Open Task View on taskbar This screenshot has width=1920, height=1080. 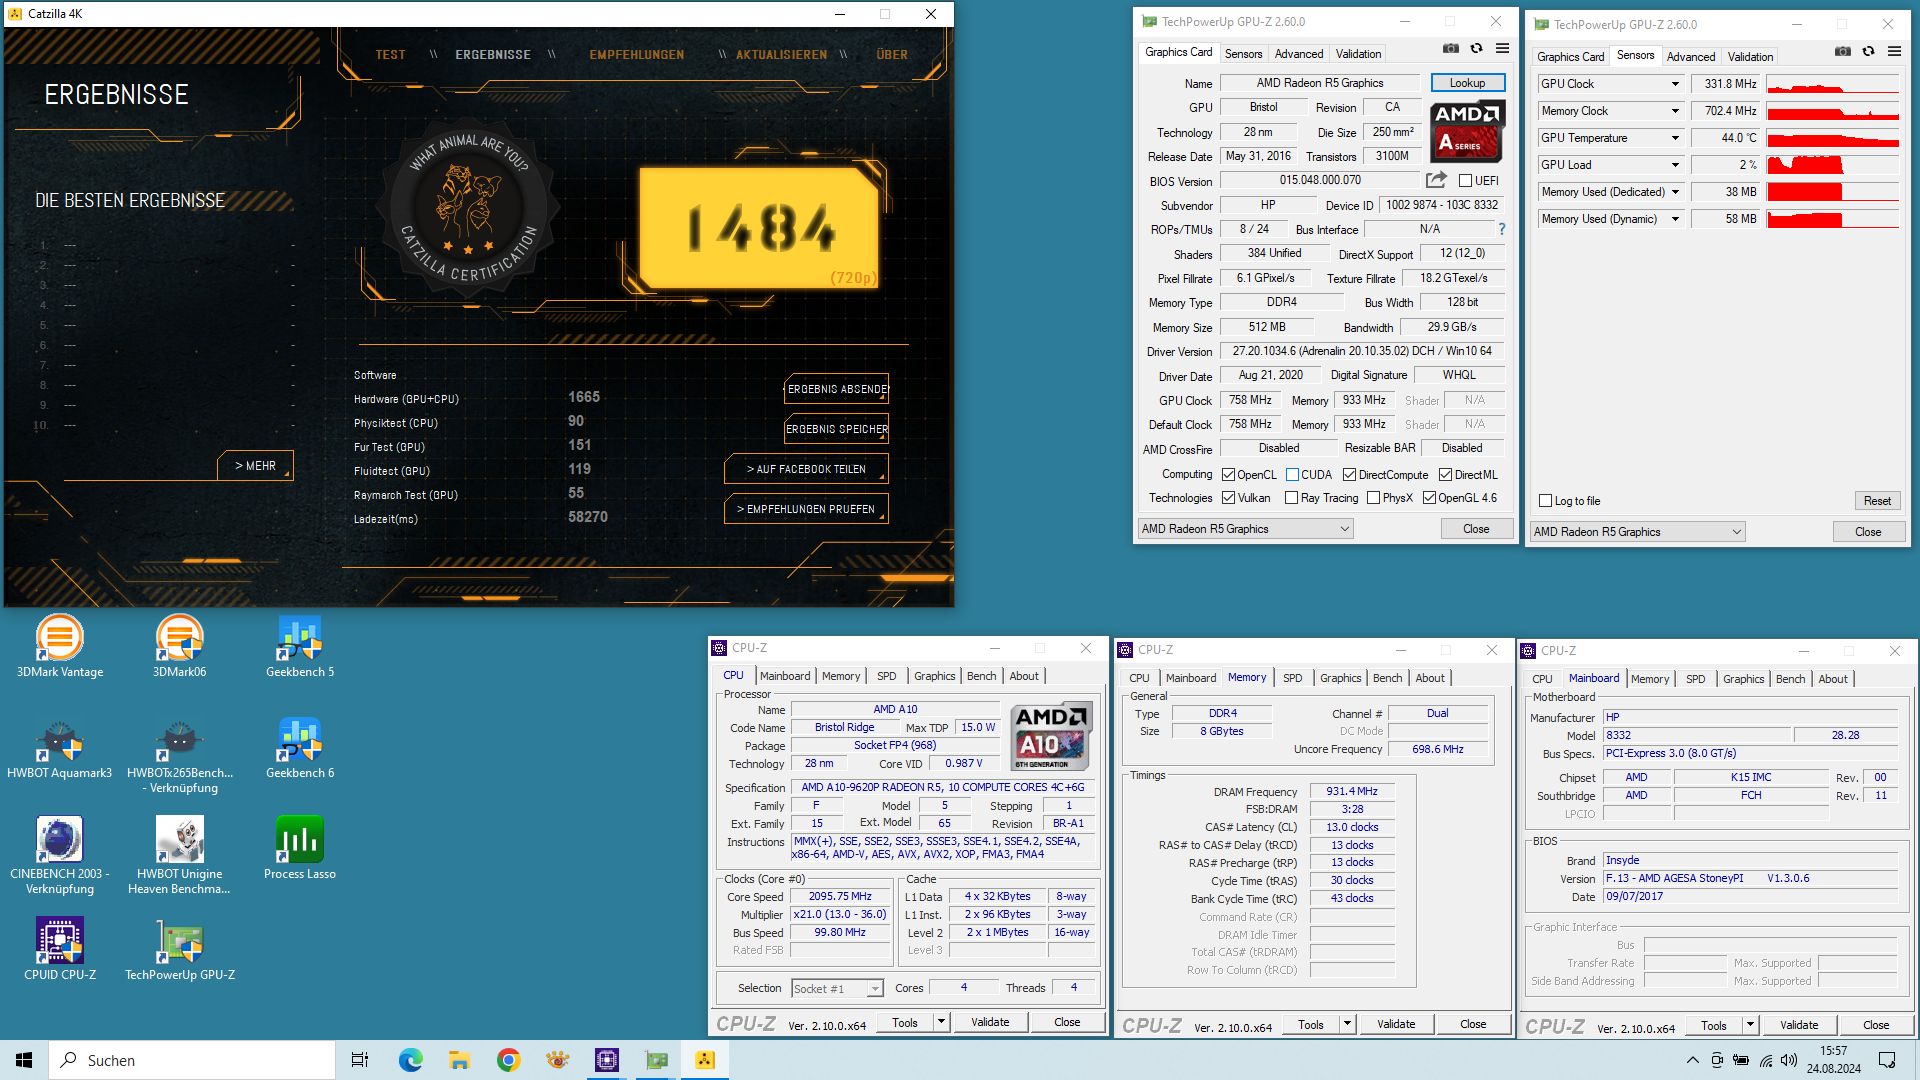pyautogui.click(x=360, y=1060)
